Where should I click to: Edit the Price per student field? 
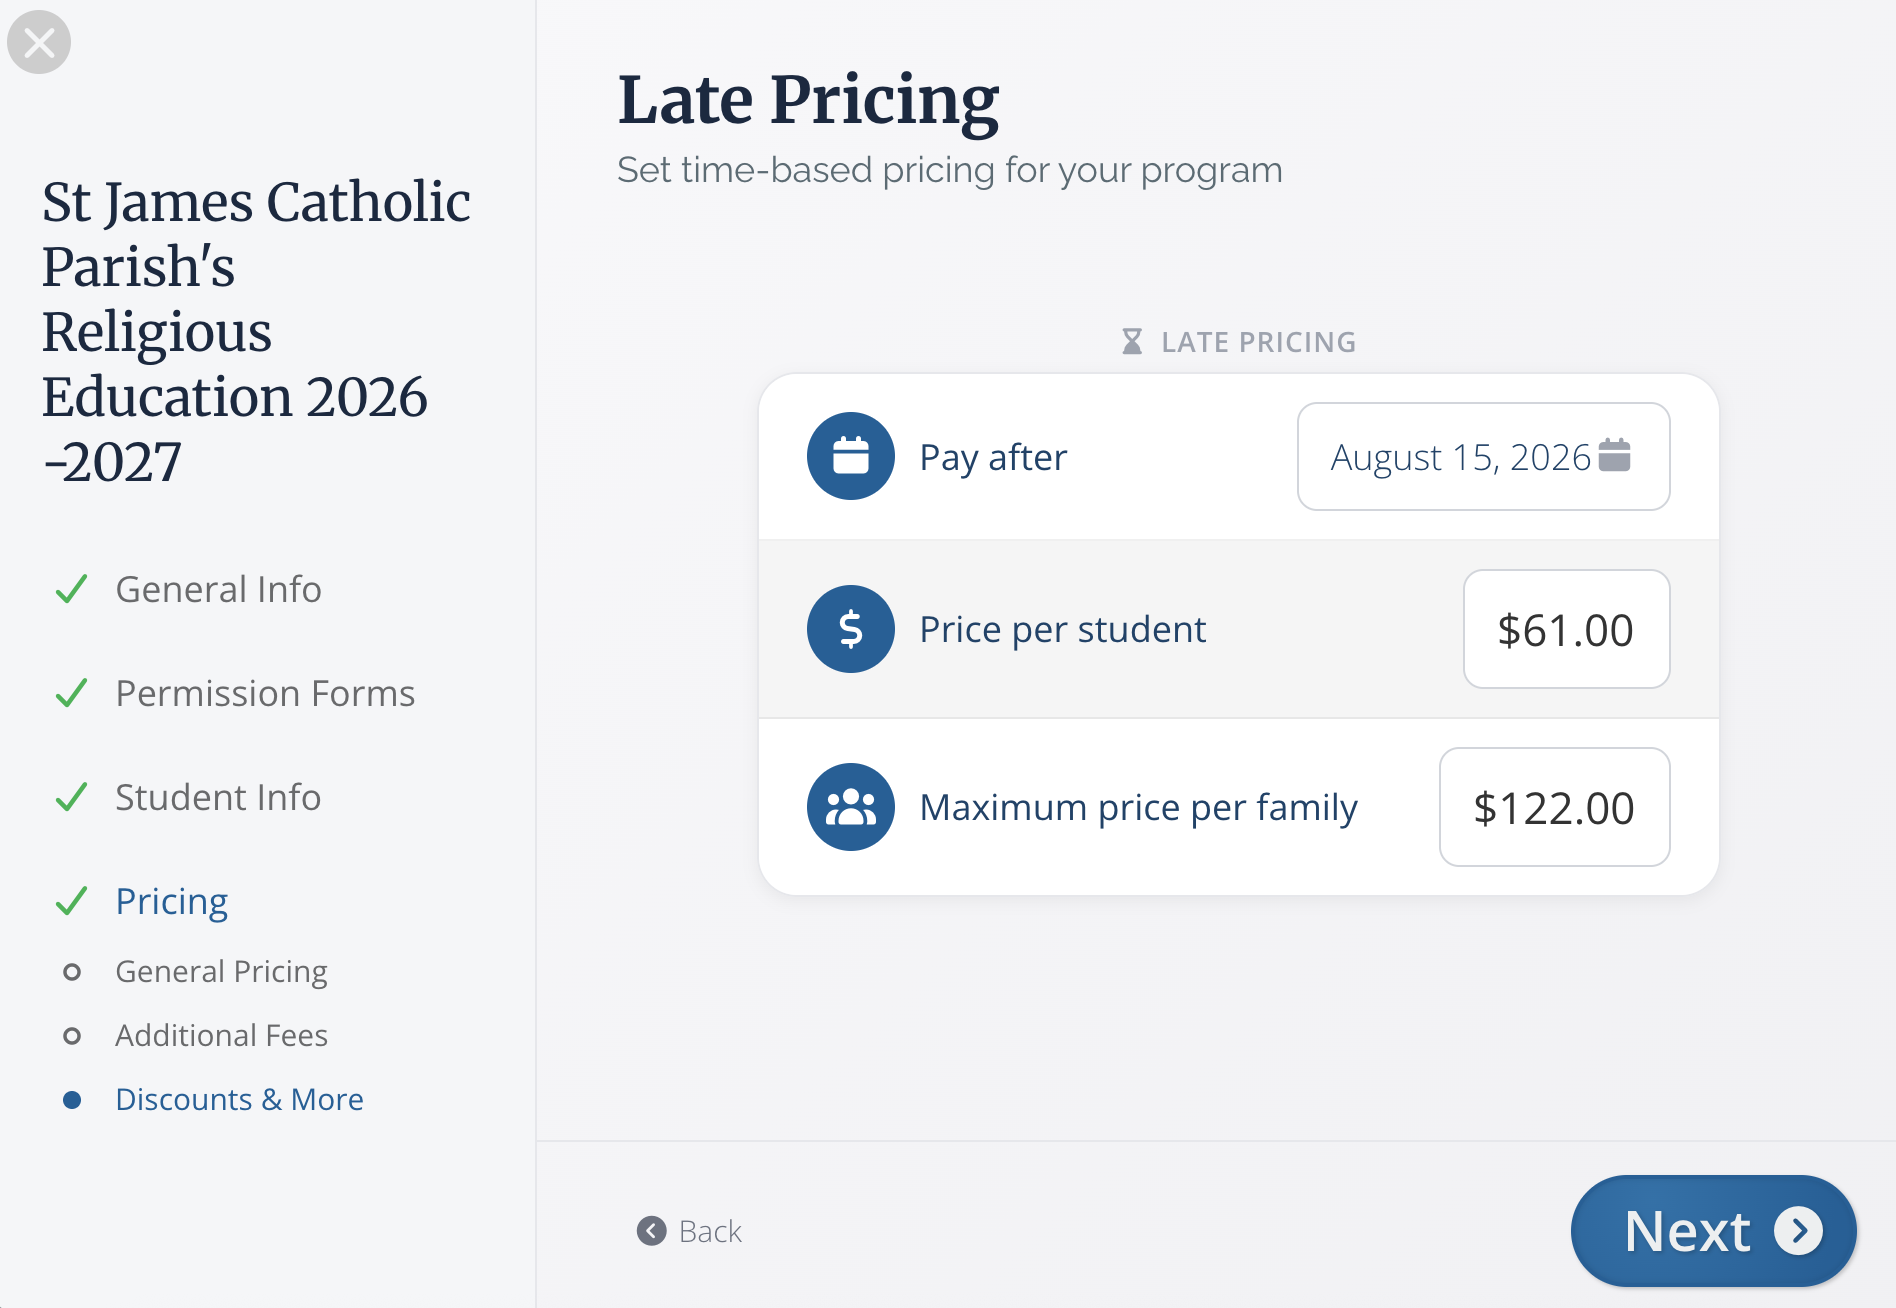1565,630
